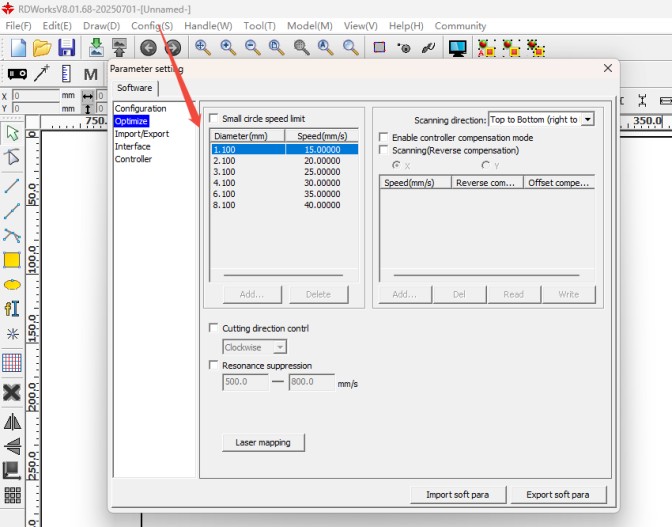Select the Text tool
Screen dimensions: 672x527
(x=12, y=308)
